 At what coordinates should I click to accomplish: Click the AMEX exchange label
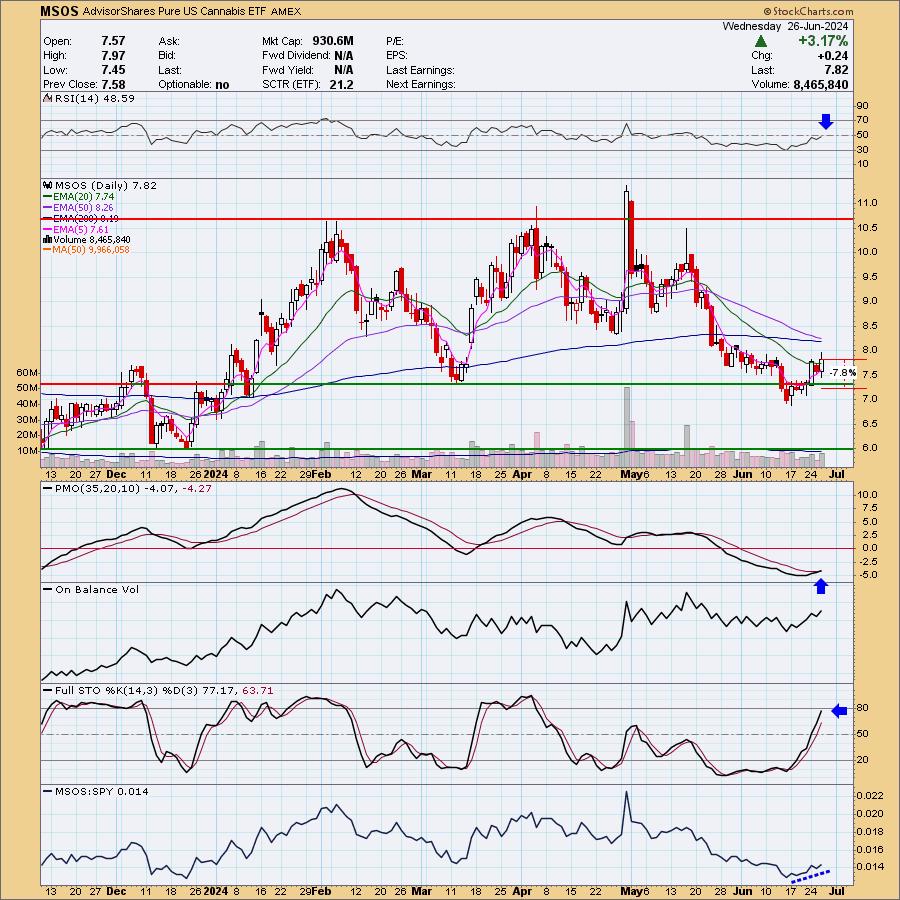pos(285,11)
